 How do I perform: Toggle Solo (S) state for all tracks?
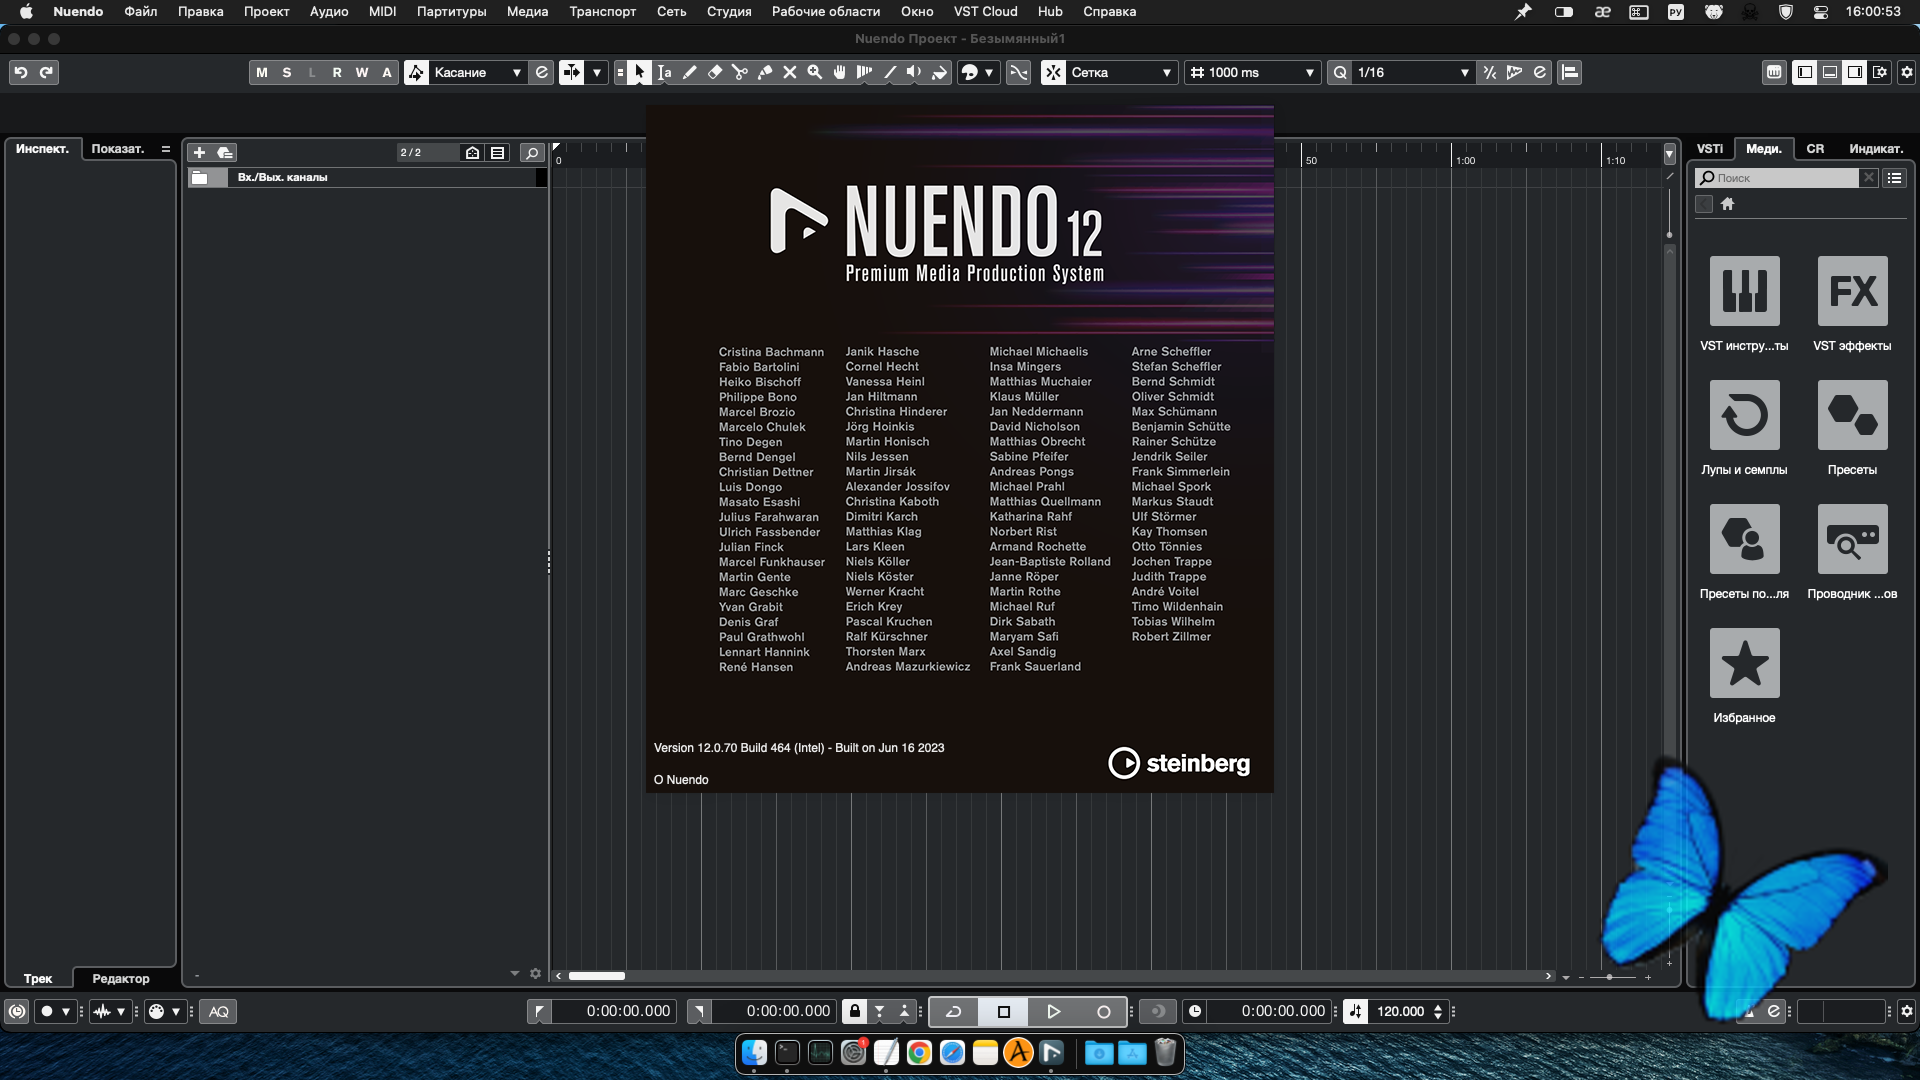[x=287, y=72]
